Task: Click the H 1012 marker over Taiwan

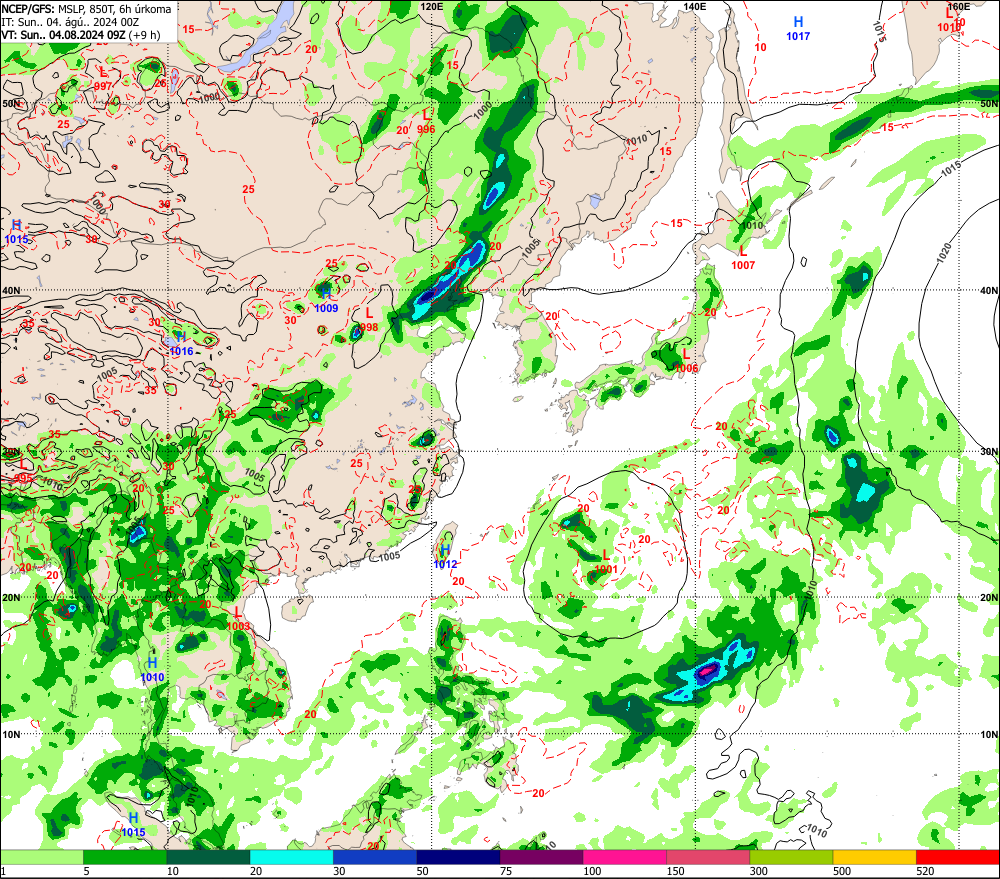Action: (x=445, y=558)
